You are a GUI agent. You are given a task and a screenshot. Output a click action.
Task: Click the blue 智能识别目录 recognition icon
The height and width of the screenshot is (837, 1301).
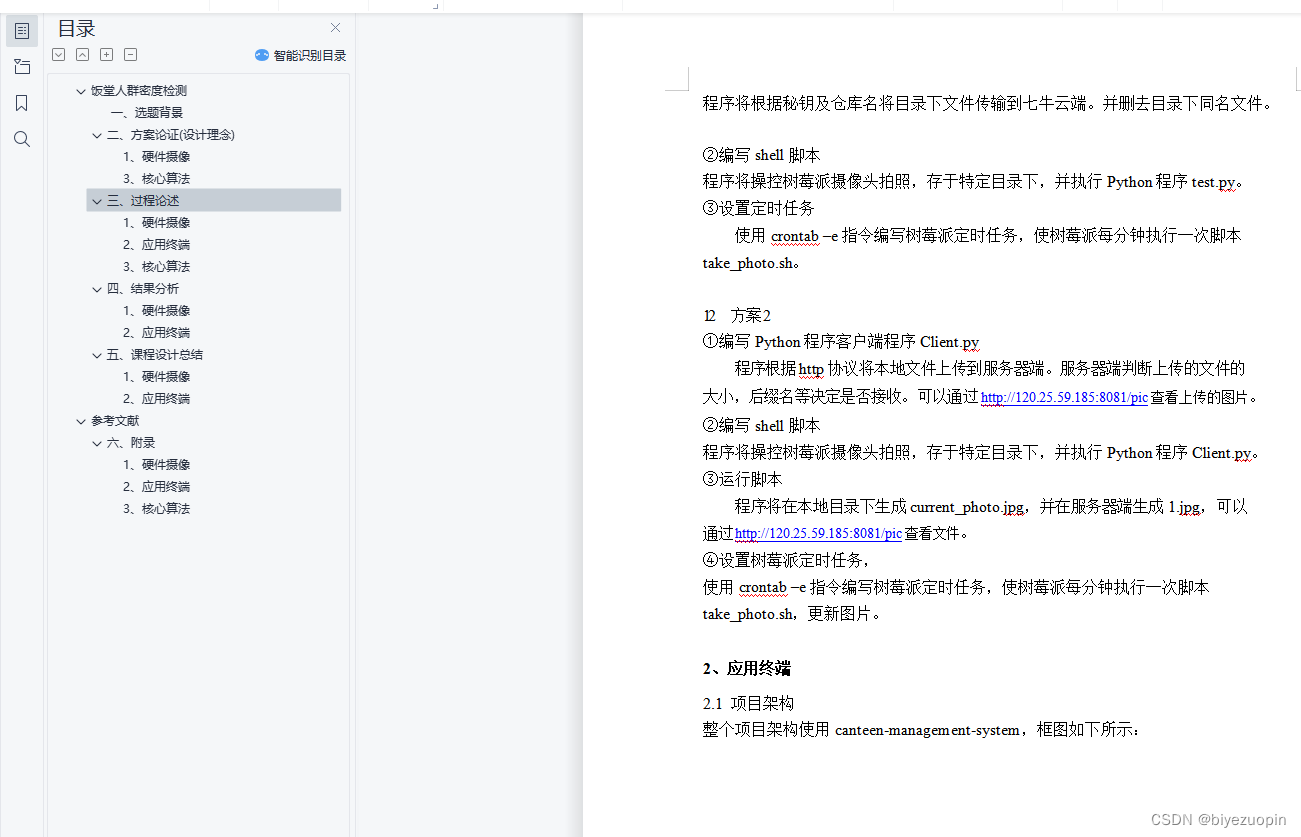pos(261,55)
